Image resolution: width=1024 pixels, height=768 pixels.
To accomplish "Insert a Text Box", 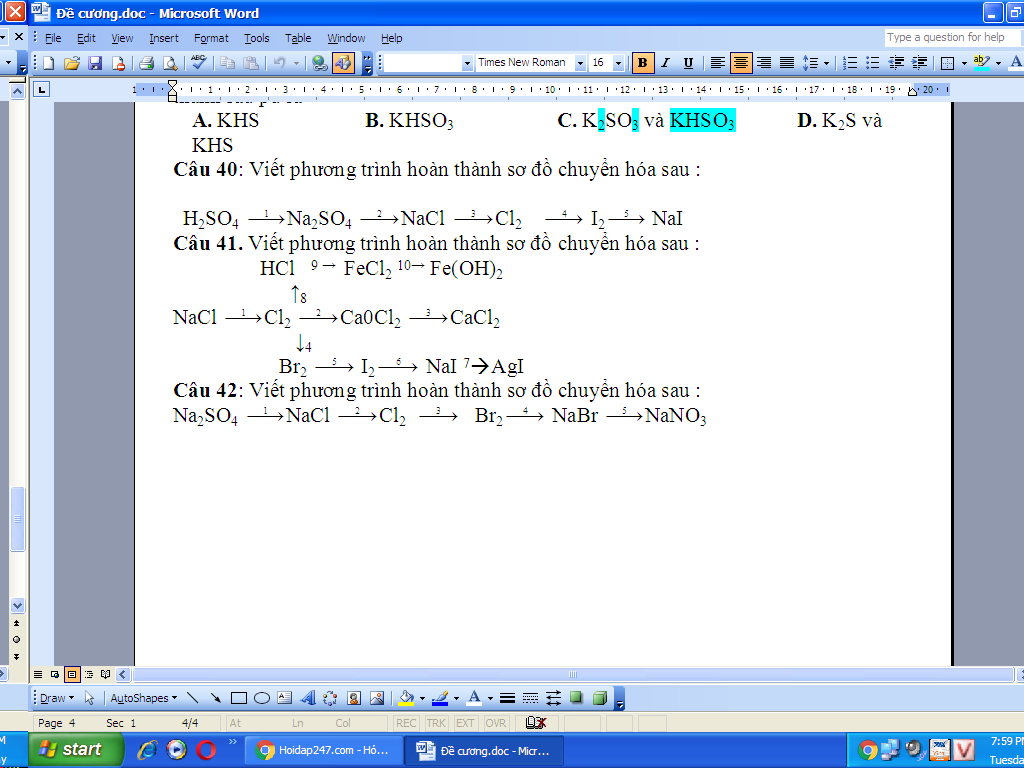I will pos(285,698).
